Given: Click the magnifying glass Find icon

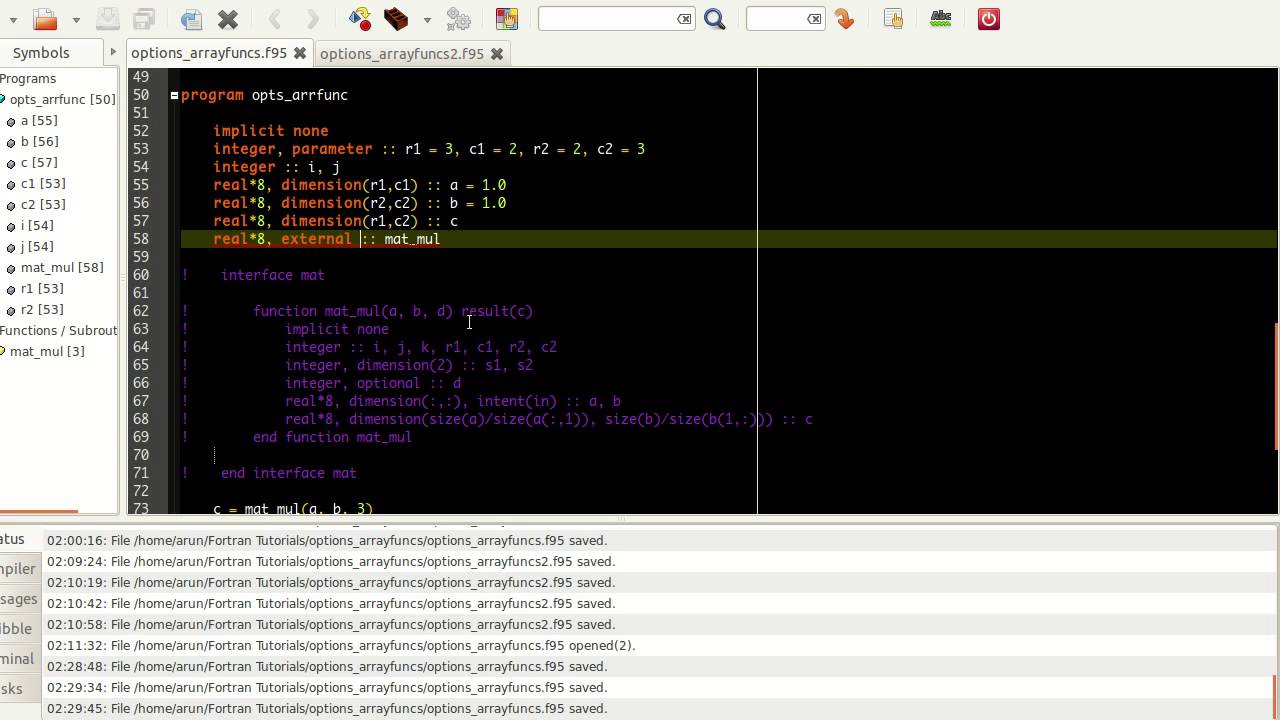Looking at the screenshot, I should pyautogui.click(x=714, y=19).
